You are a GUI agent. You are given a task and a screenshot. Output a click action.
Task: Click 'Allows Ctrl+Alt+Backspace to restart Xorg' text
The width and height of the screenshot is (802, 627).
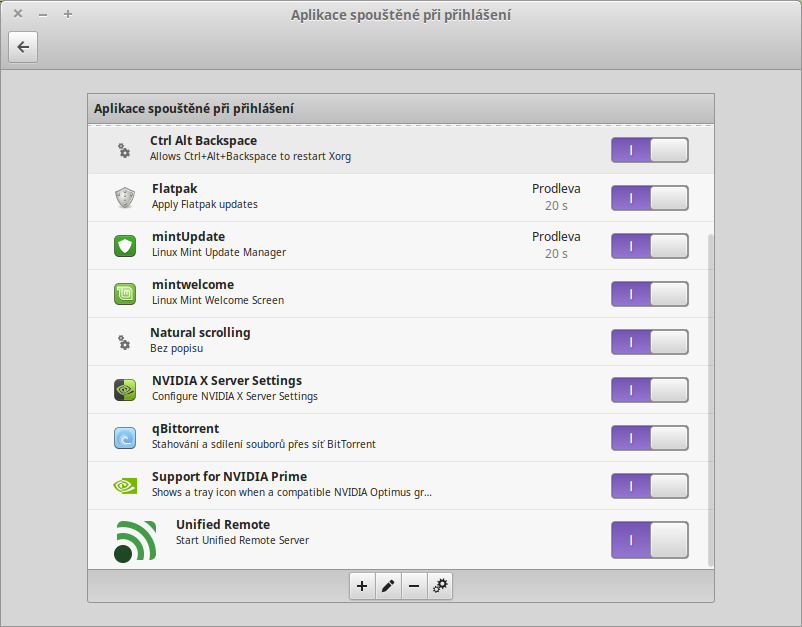250,156
